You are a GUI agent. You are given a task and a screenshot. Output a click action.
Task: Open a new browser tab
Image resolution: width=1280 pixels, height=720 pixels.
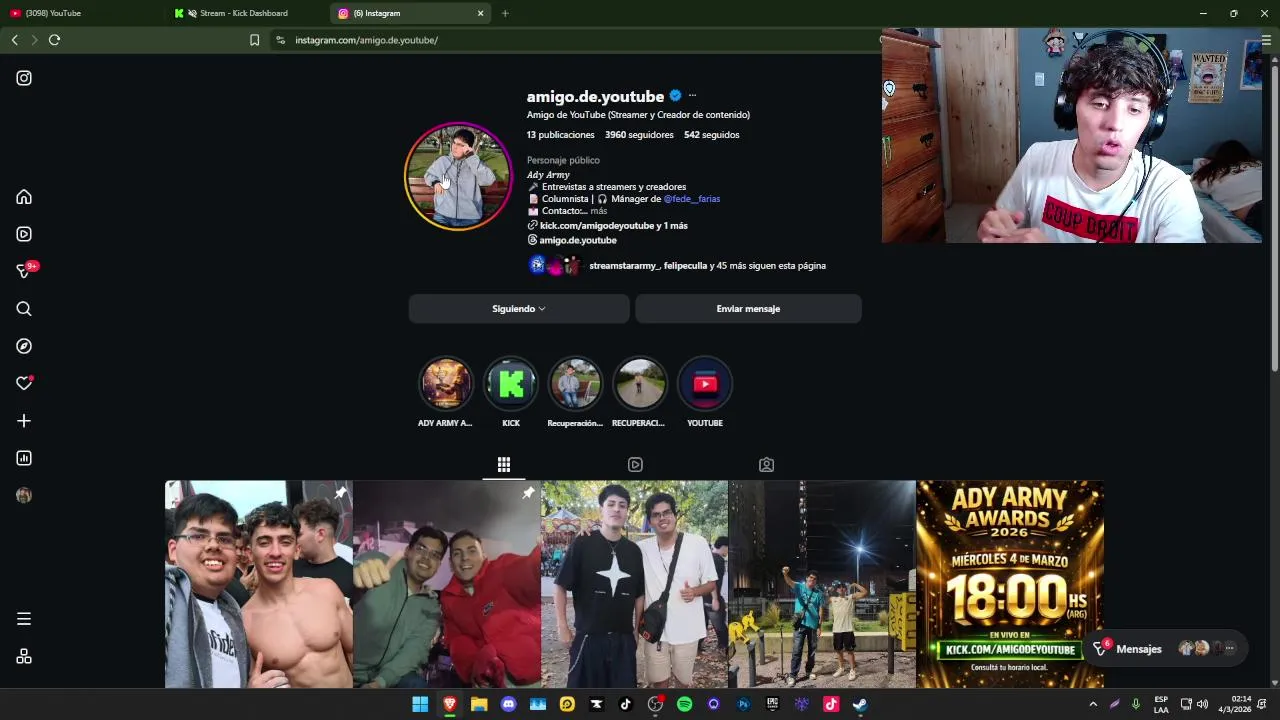pos(505,13)
